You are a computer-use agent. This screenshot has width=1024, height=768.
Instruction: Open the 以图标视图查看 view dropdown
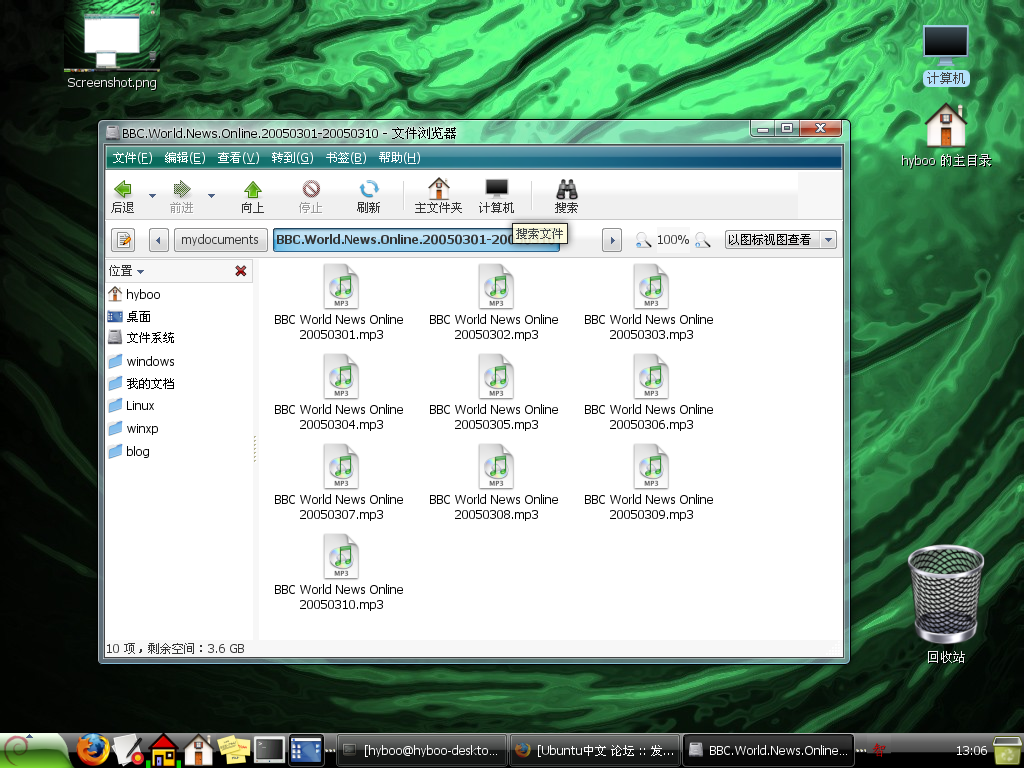tap(780, 240)
